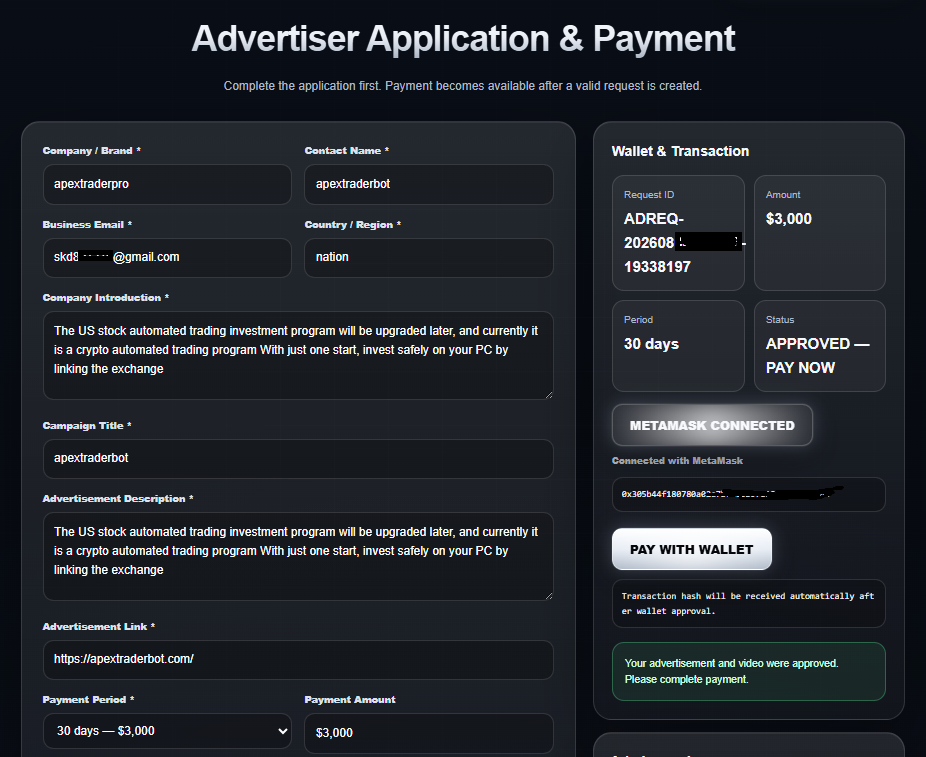Click the Period value 30 days
This screenshot has height=757, width=926.
(x=651, y=344)
